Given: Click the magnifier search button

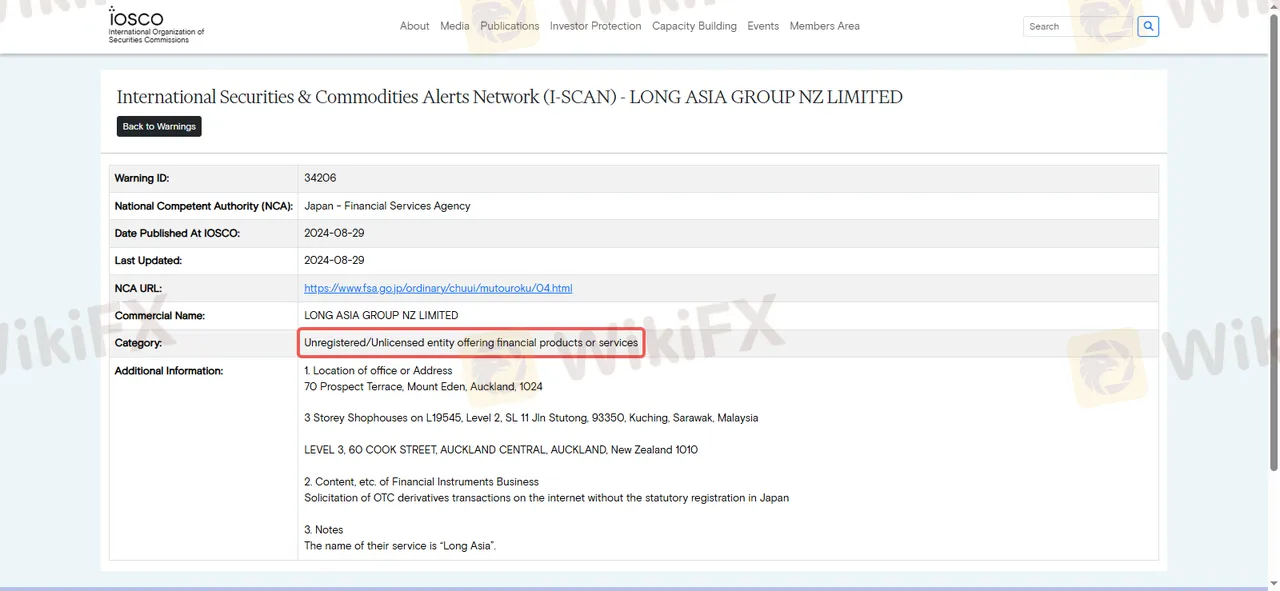Looking at the screenshot, I should [x=1148, y=26].
